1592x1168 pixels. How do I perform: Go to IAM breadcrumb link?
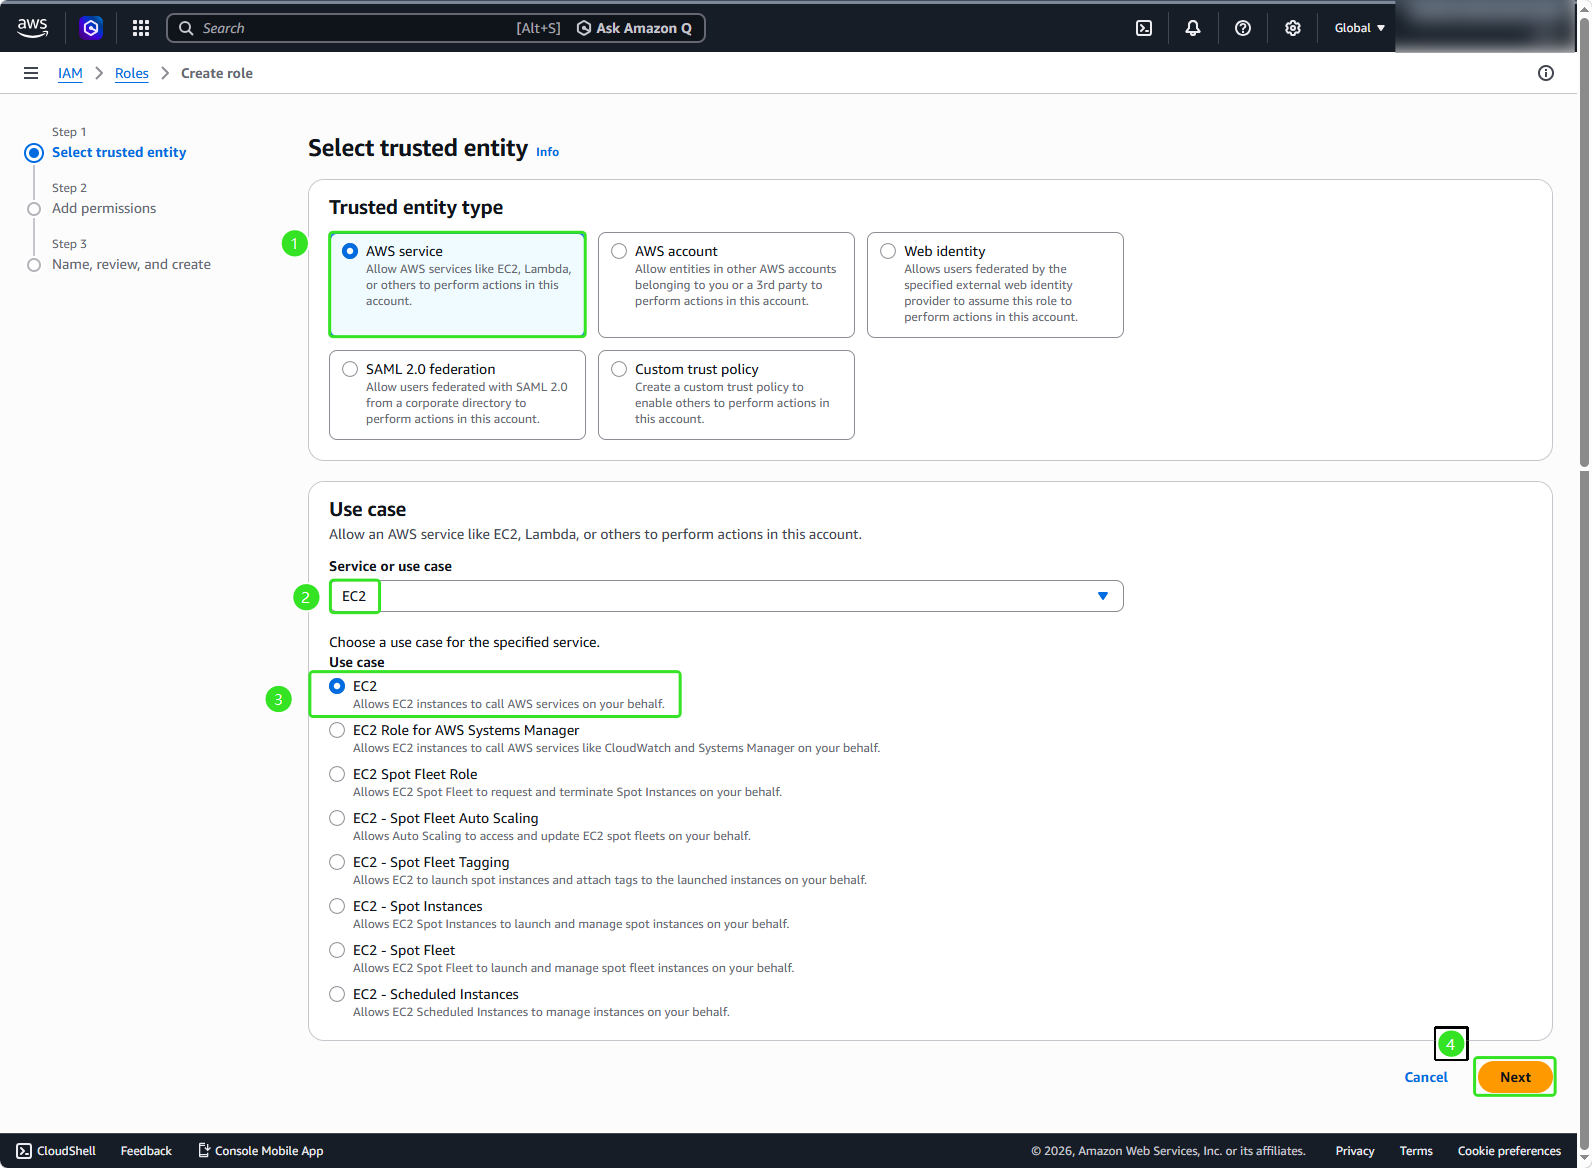tap(70, 73)
